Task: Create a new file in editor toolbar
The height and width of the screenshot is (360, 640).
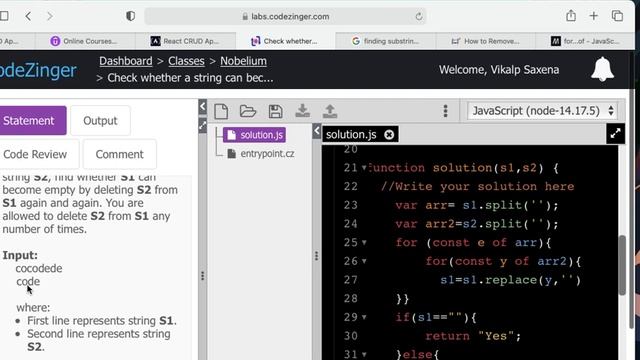Action: pos(221,111)
